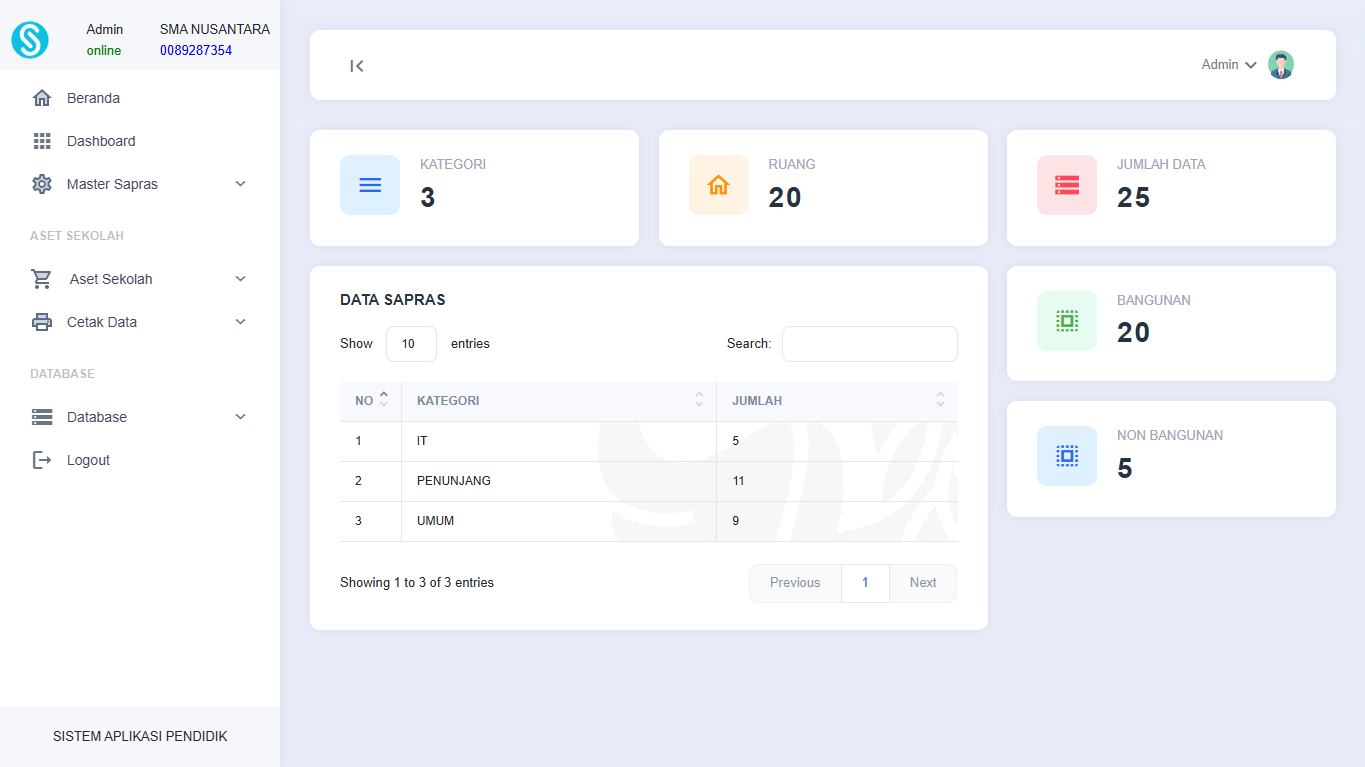Click the red Jumlah Data icon
The image size is (1365, 767).
pyautogui.click(x=1067, y=185)
